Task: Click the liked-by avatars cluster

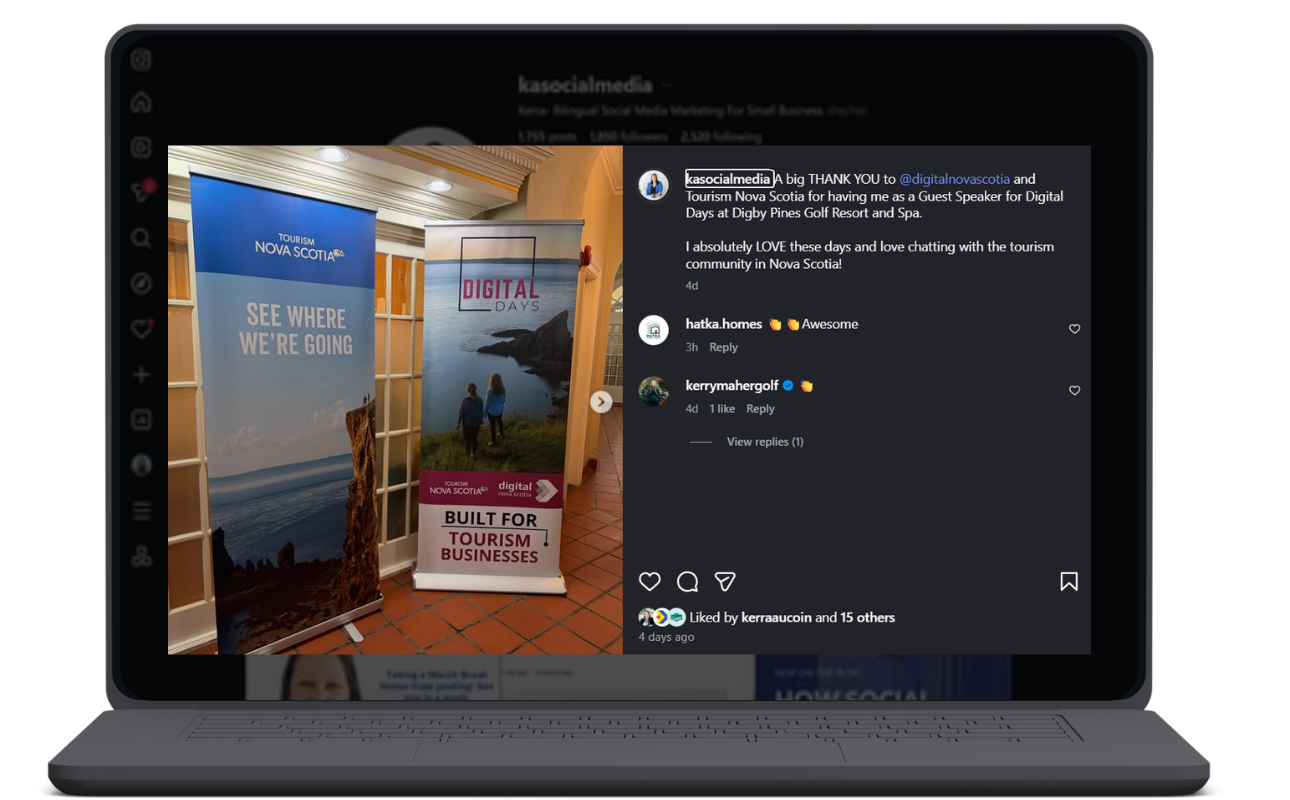Action: 662,618
